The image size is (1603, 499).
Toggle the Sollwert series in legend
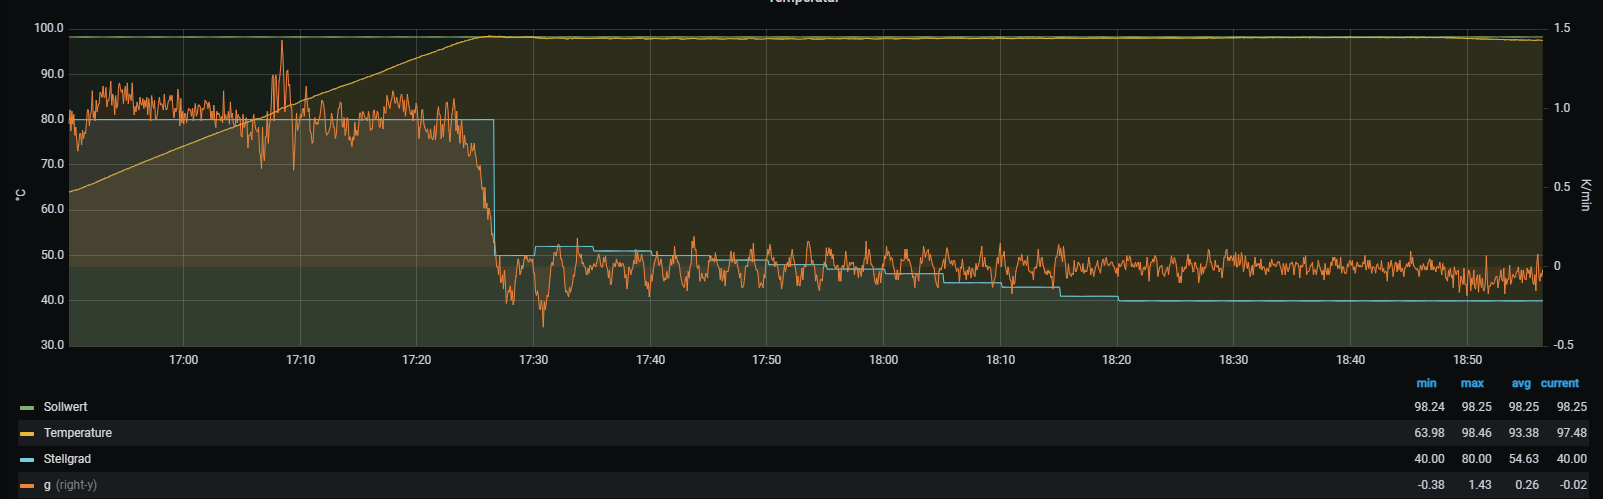pyautogui.click(x=65, y=407)
